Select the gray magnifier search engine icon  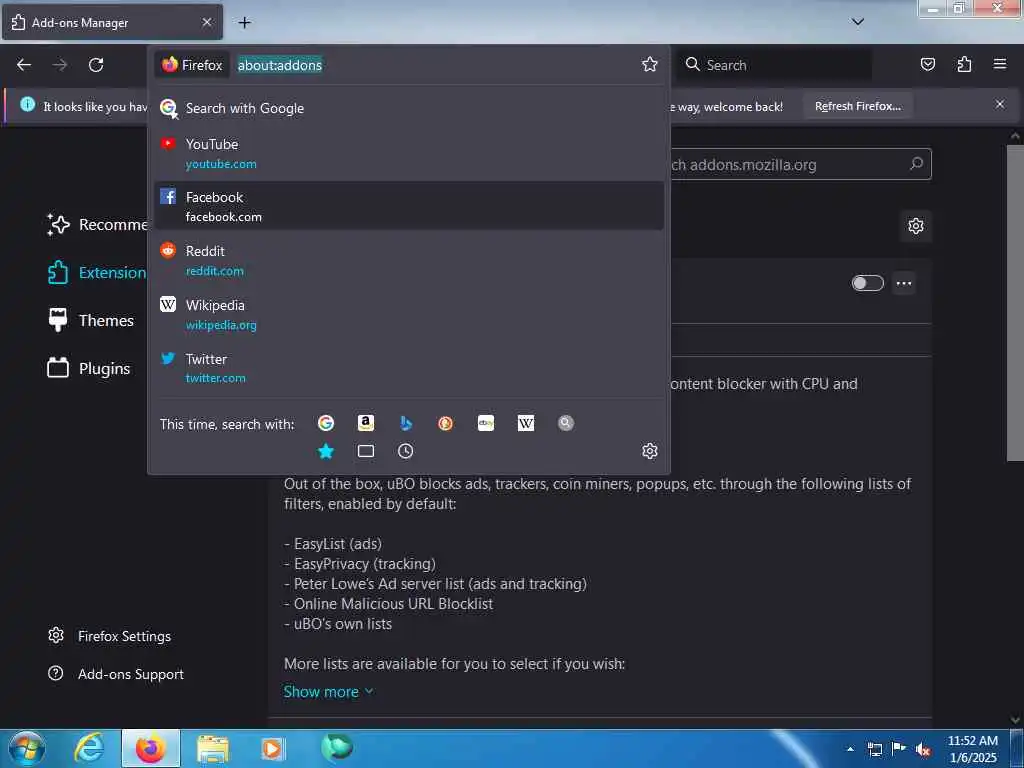coord(566,423)
